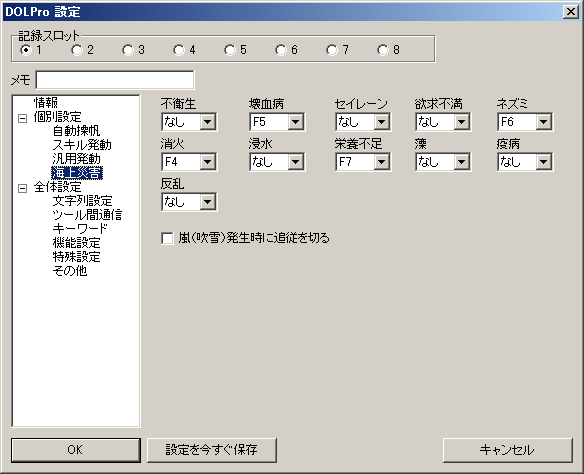Open 汎用発動 settings page
Image resolution: width=584 pixels, height=474 pixels.
76,159
